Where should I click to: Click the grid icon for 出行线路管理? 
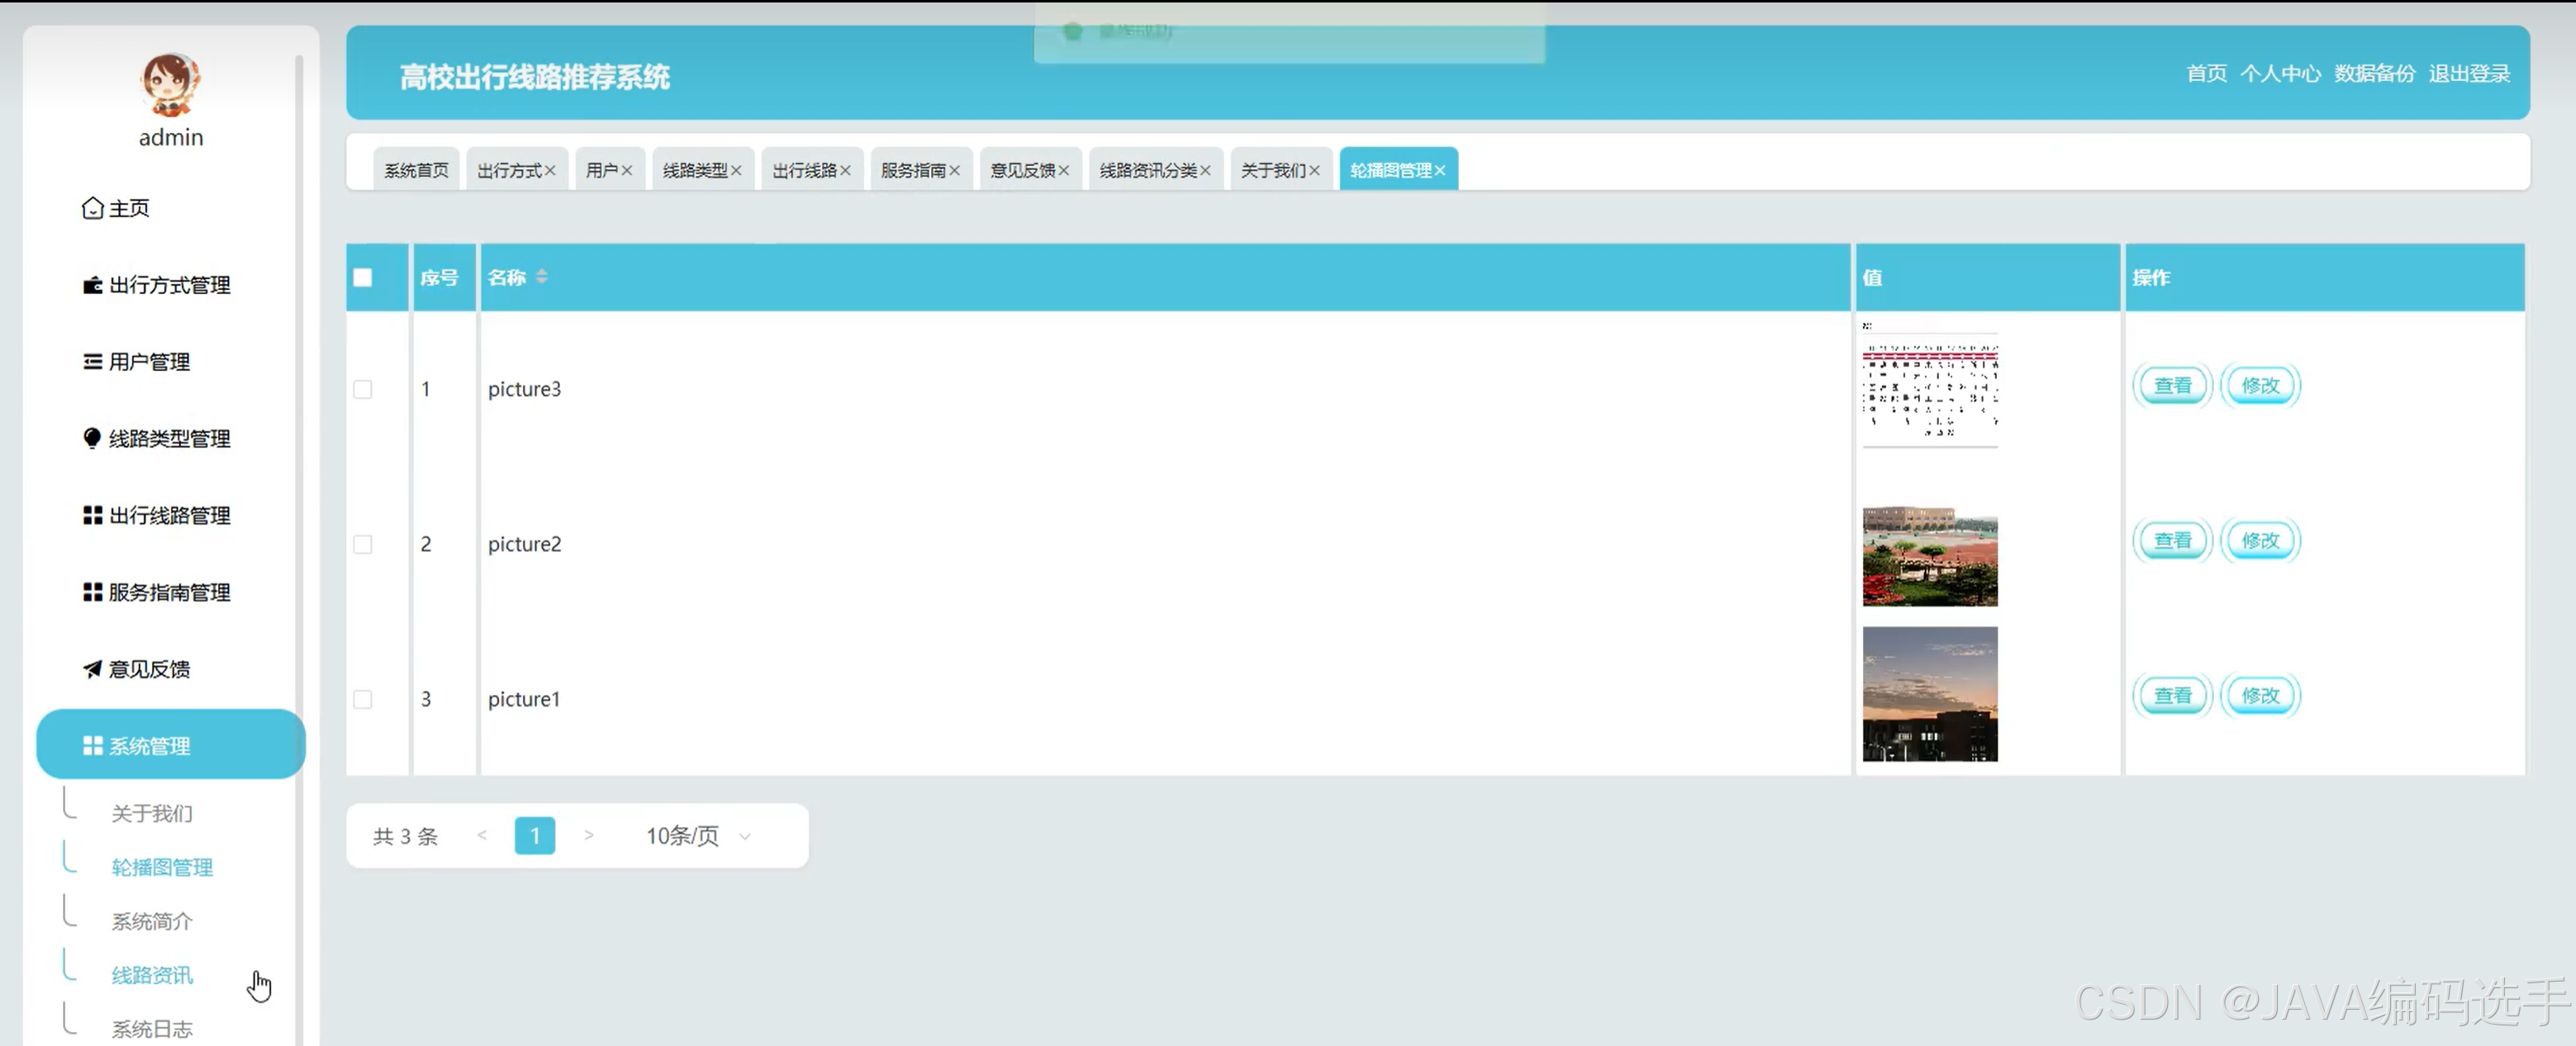92,515
